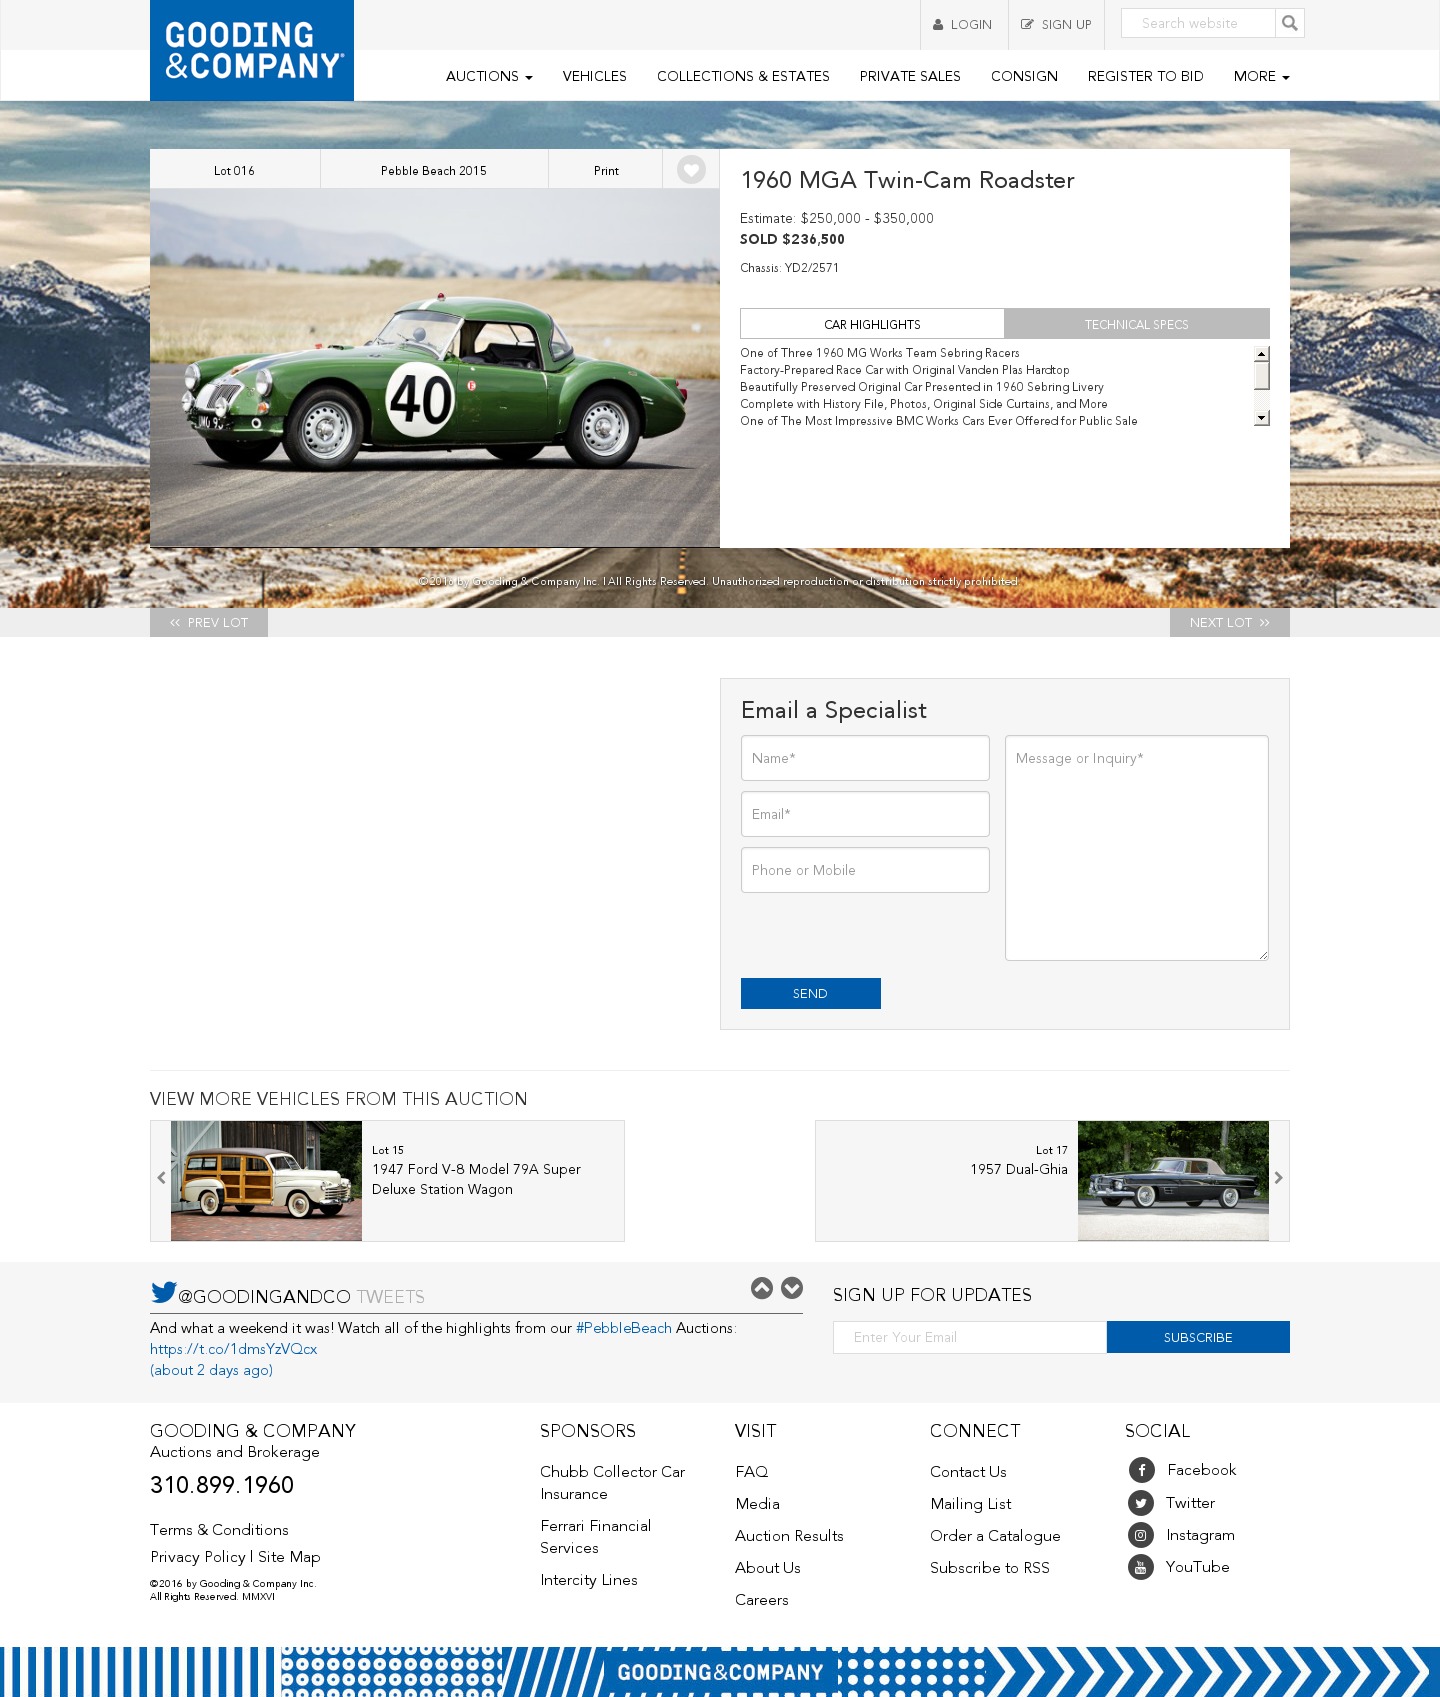The height and width of the screenshot is (1697, 1440).
Task: Open YouTube social icon in footer
Action: (x=1141, y=1567)
